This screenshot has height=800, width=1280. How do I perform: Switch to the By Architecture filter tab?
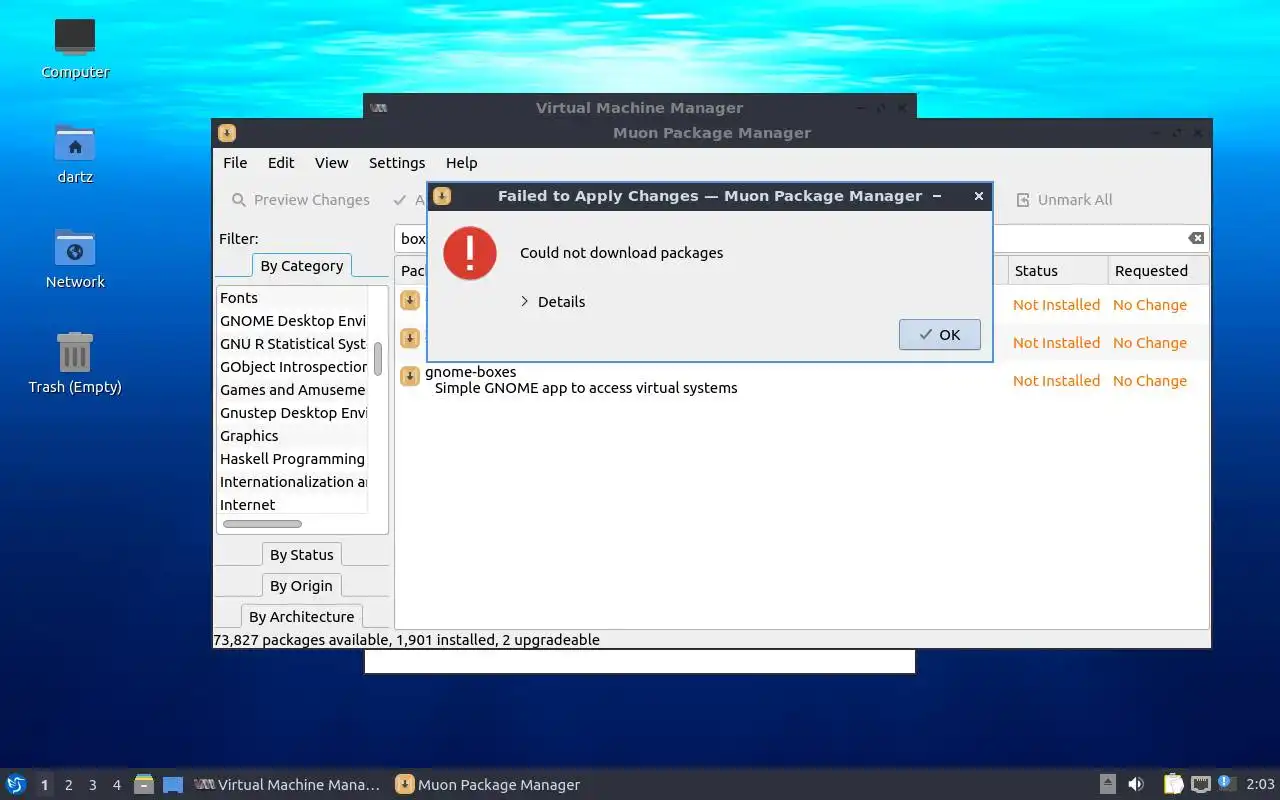pos(301,617)
